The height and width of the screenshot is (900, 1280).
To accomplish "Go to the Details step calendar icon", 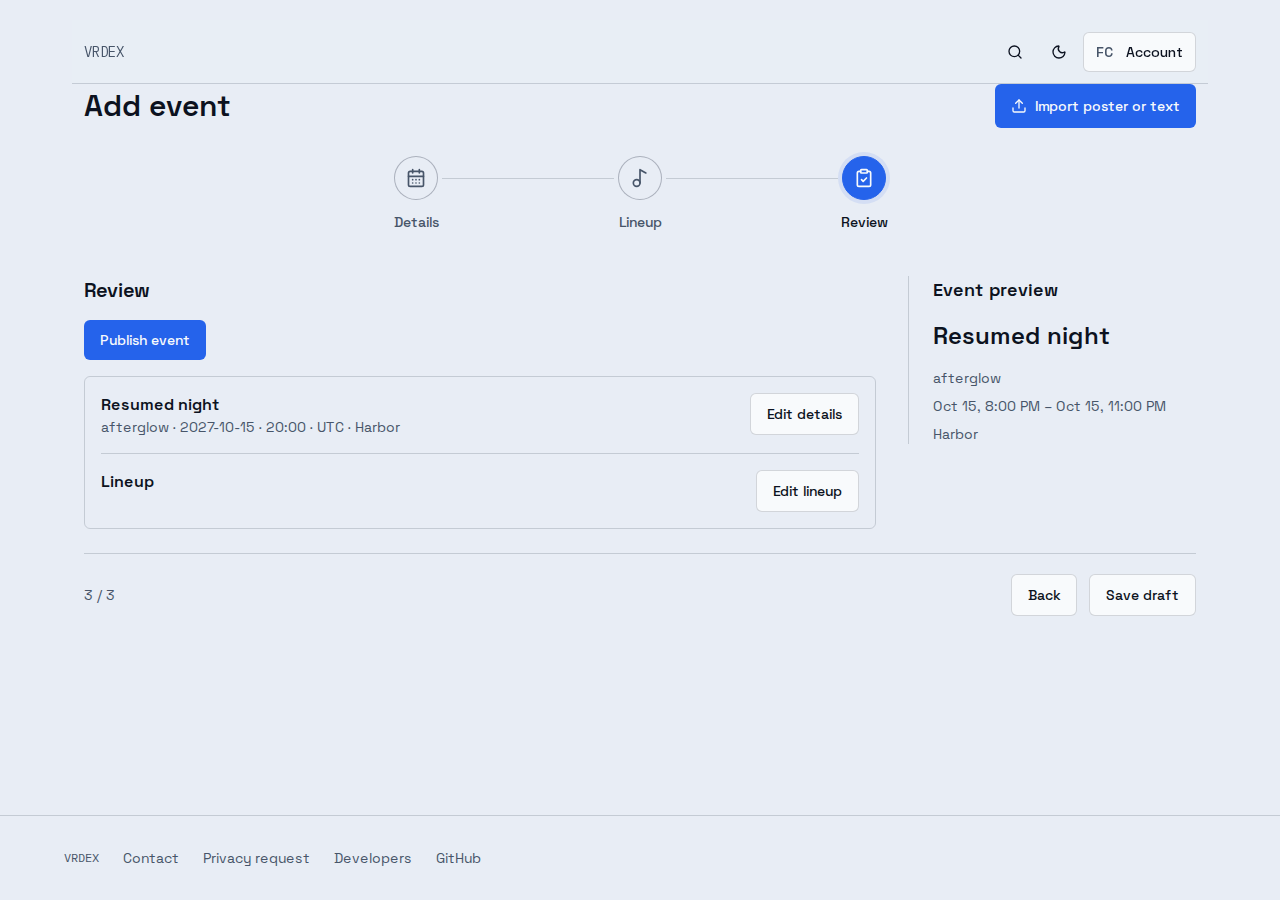I will (416, 178).
